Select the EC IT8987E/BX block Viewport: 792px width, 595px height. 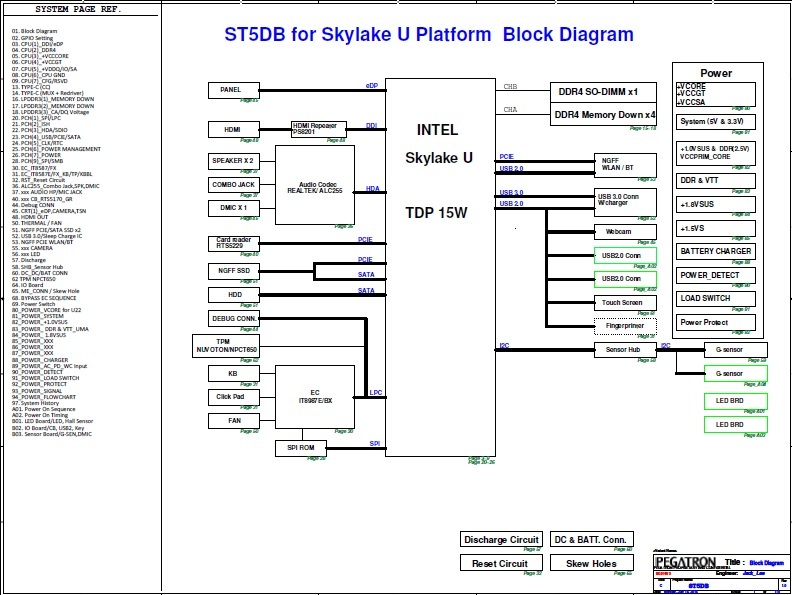pyautogui.click(x=315, y=397)
